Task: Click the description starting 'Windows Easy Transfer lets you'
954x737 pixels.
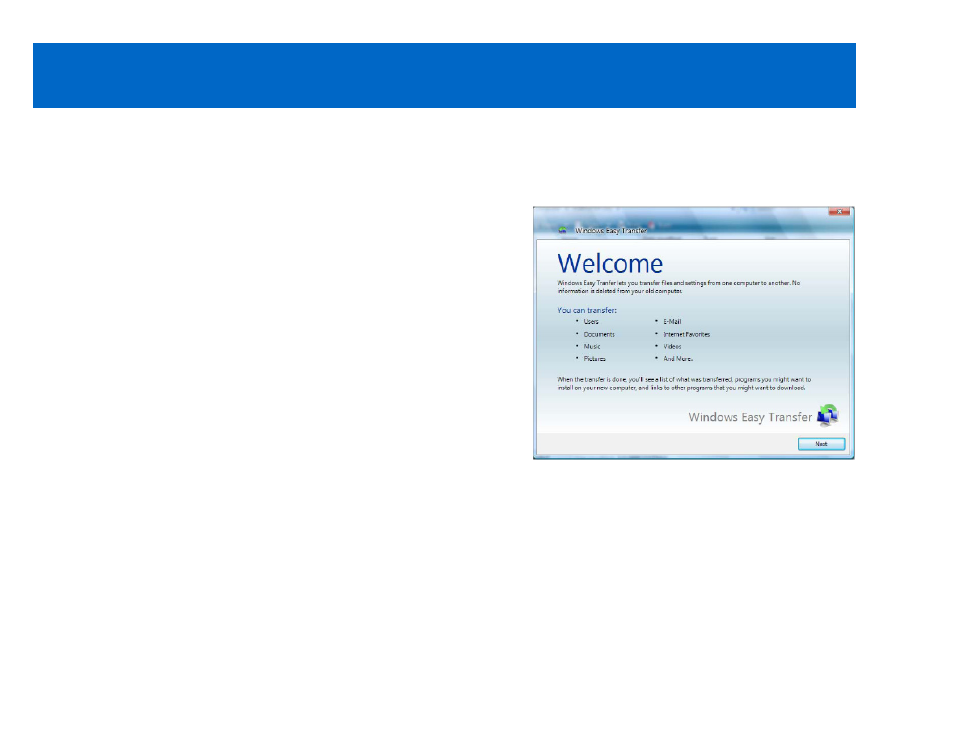Action: (x=678, y=287)
